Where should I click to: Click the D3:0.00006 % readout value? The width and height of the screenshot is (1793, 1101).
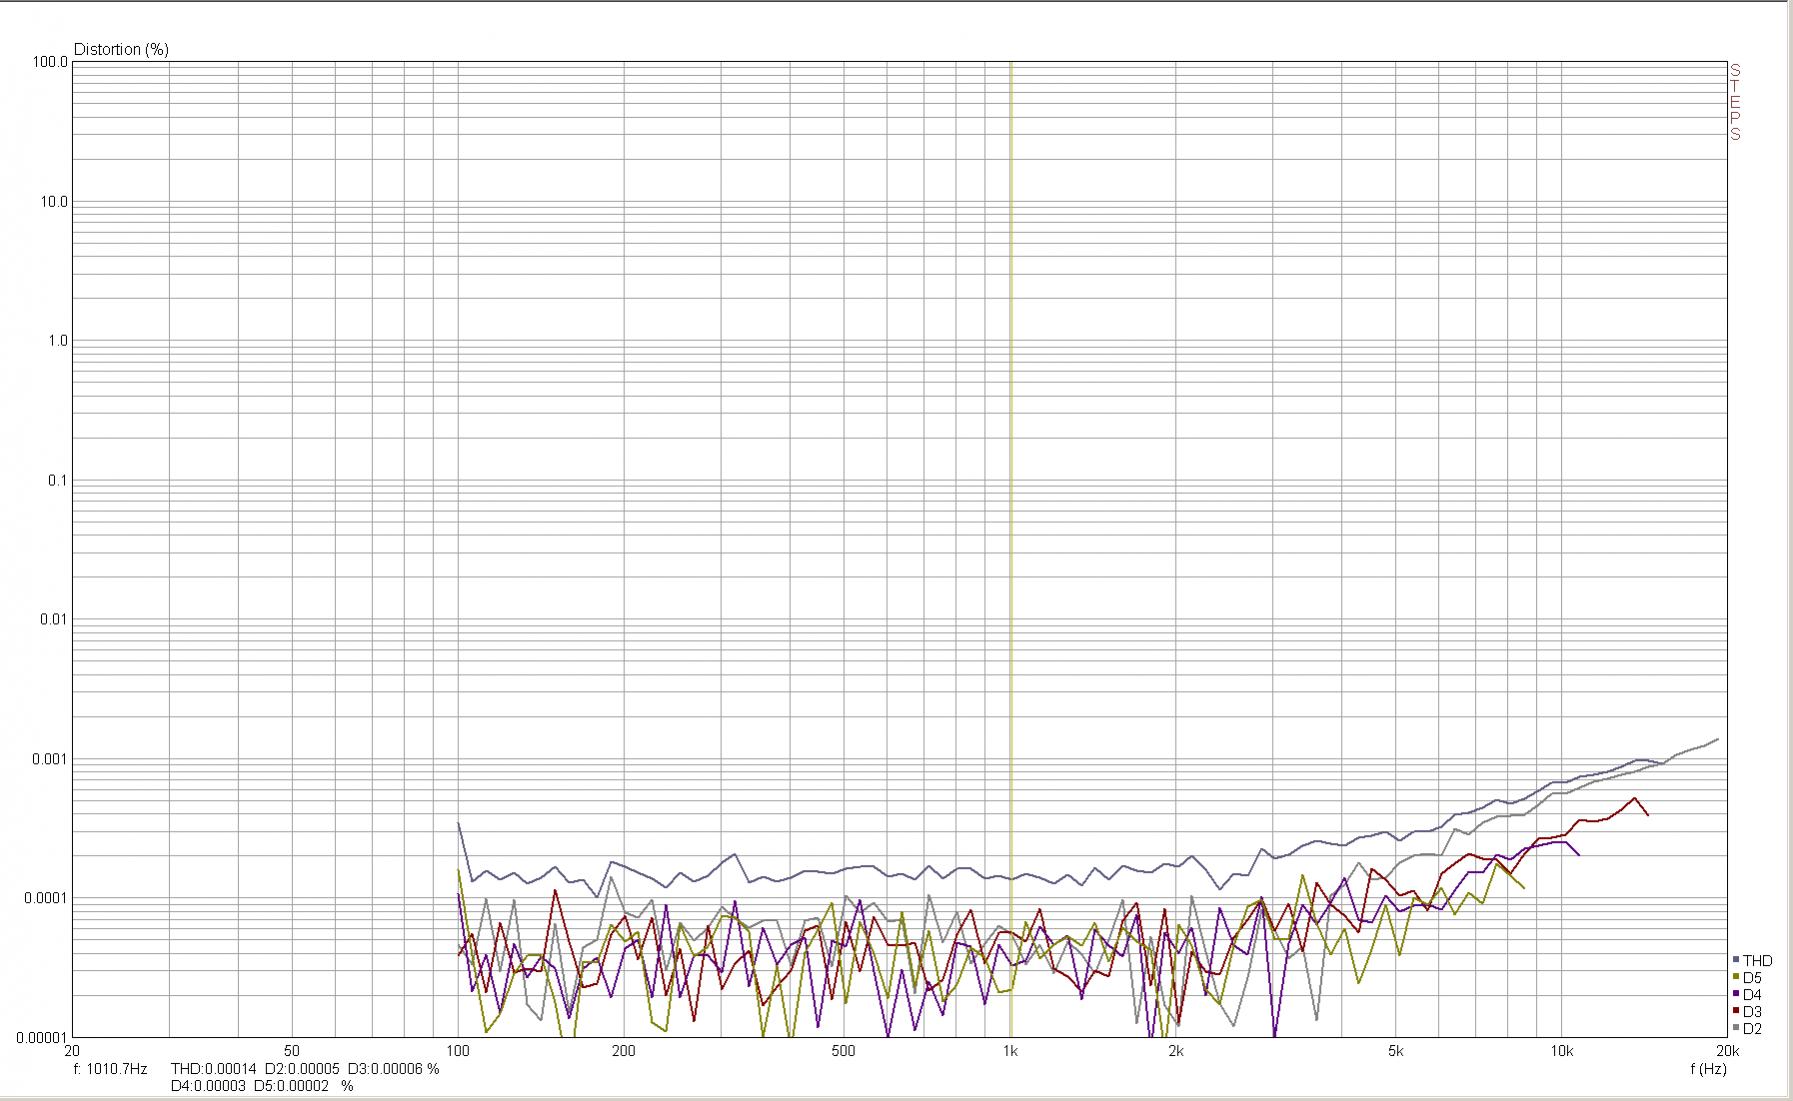(x=393, y=1068)
